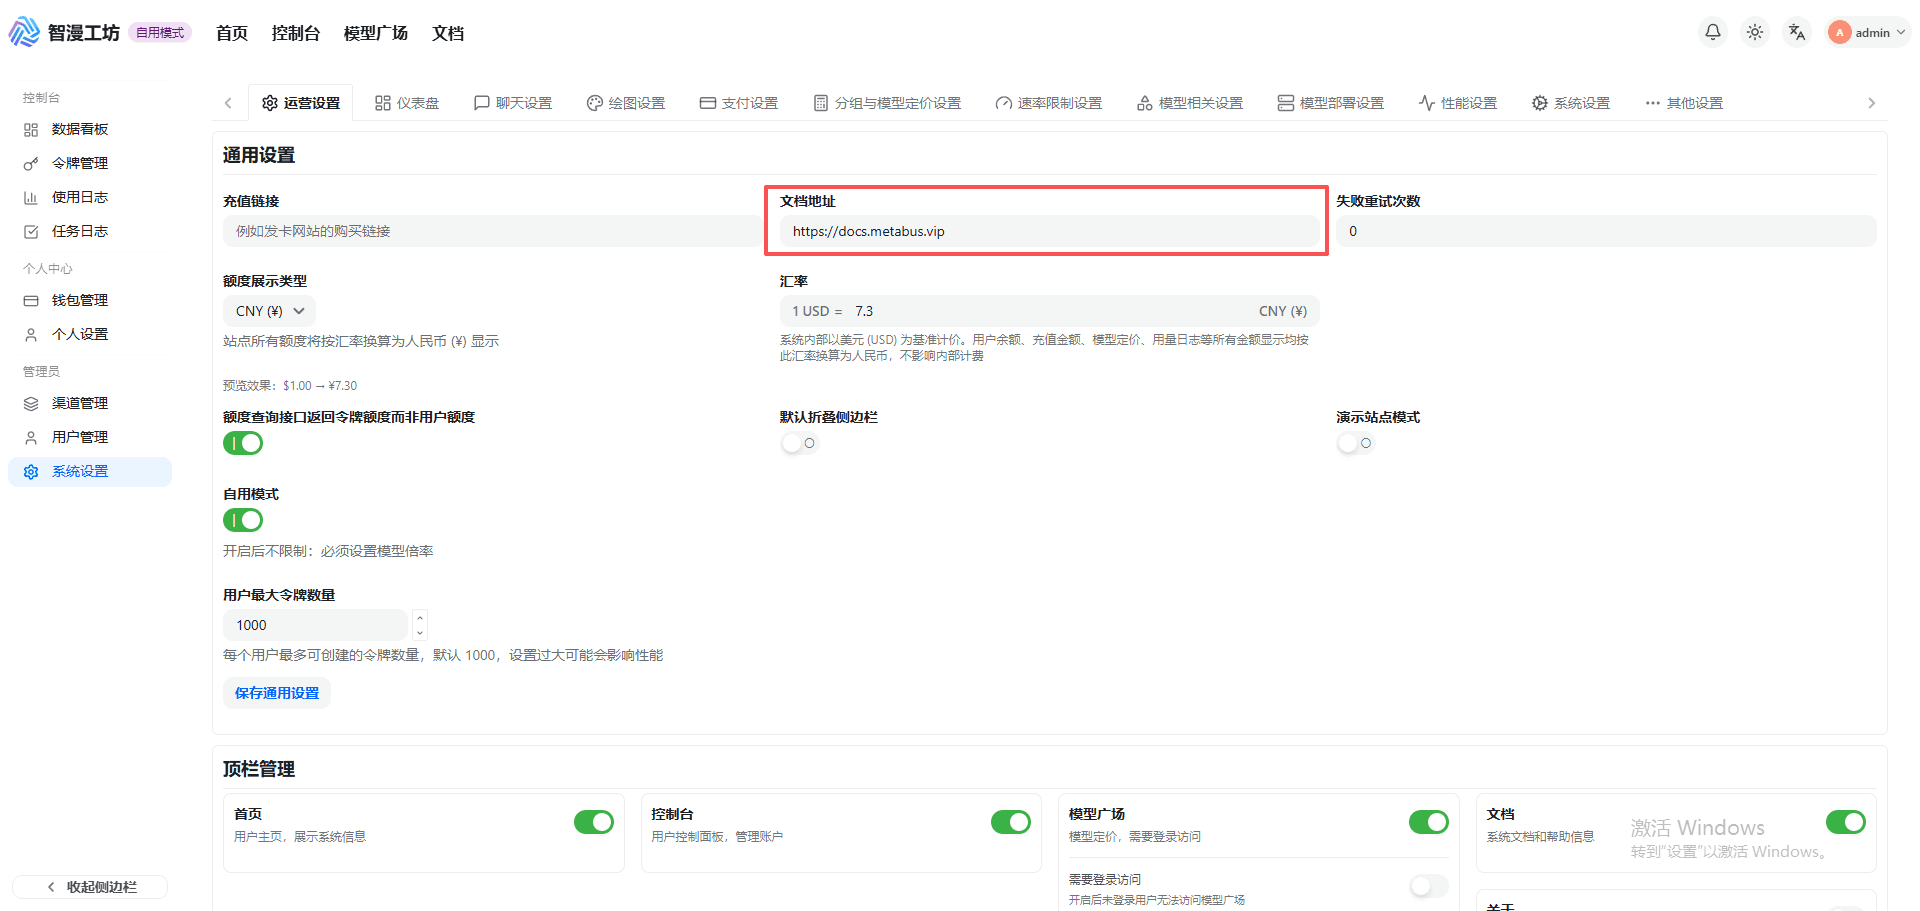This screenshot has width=1920, height=911.
Task: Click the 支付设置 credit card icon
Action: click(708, 103)
